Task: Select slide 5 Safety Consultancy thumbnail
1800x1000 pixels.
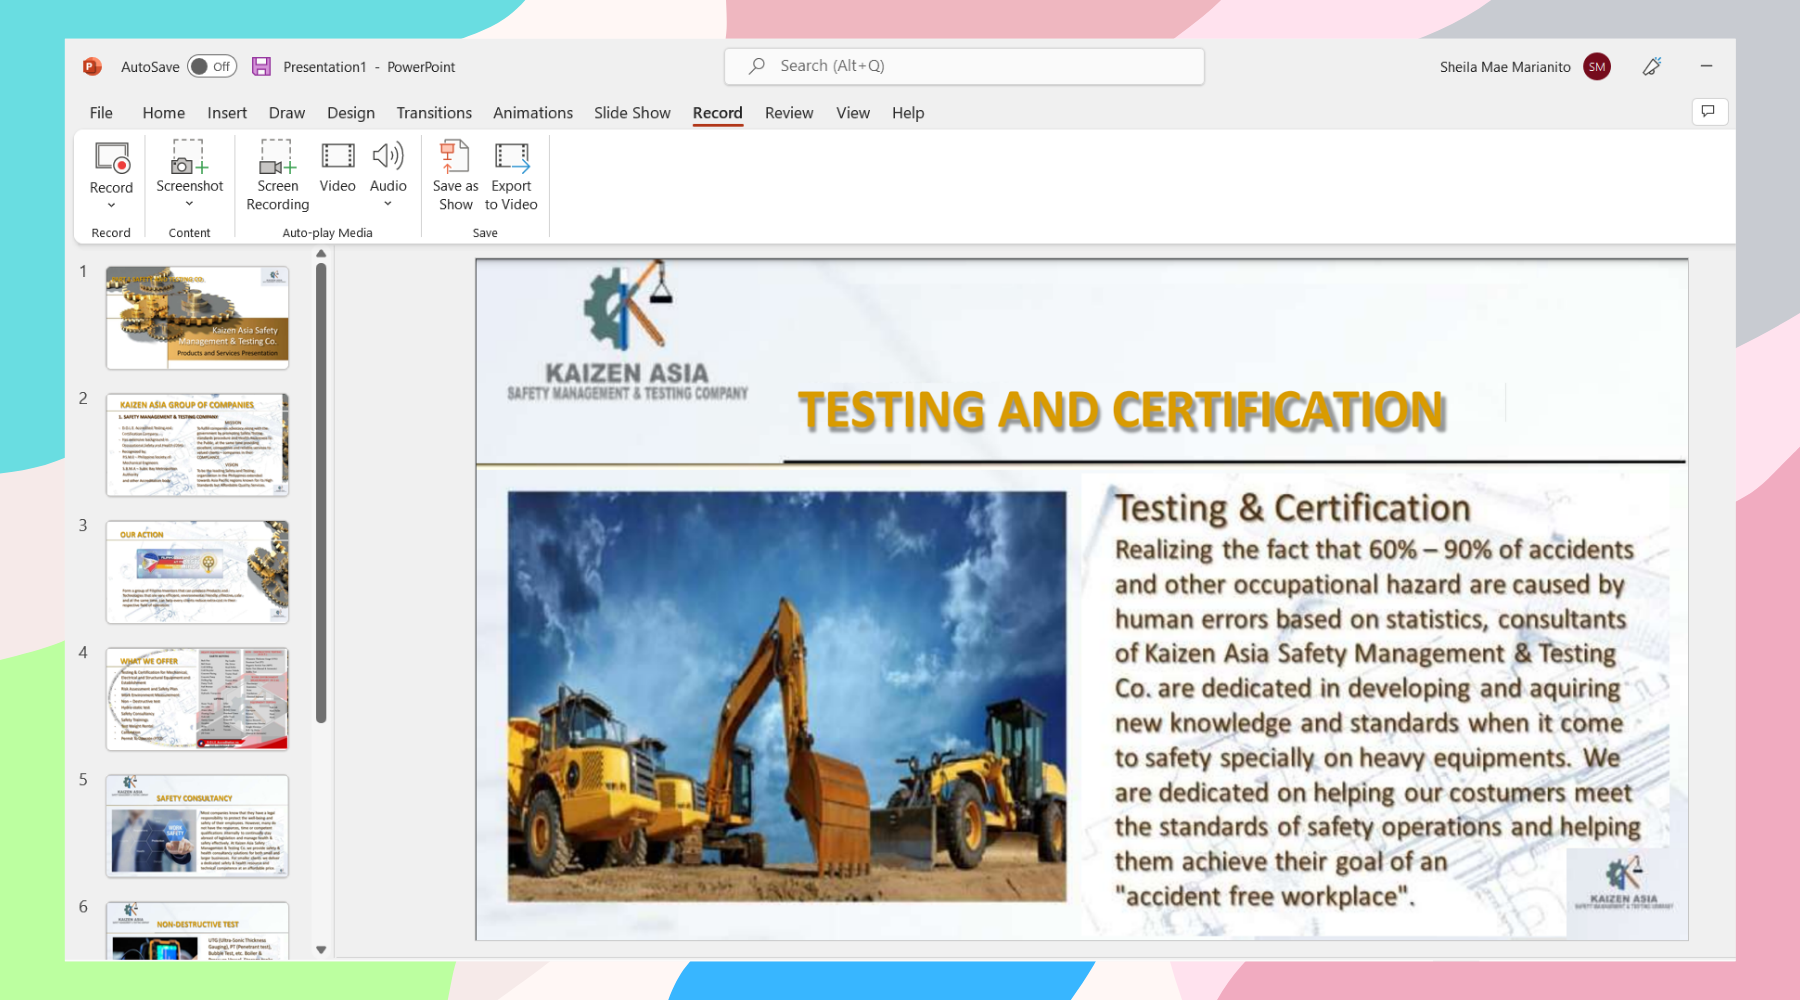Action: coord(197,825)
